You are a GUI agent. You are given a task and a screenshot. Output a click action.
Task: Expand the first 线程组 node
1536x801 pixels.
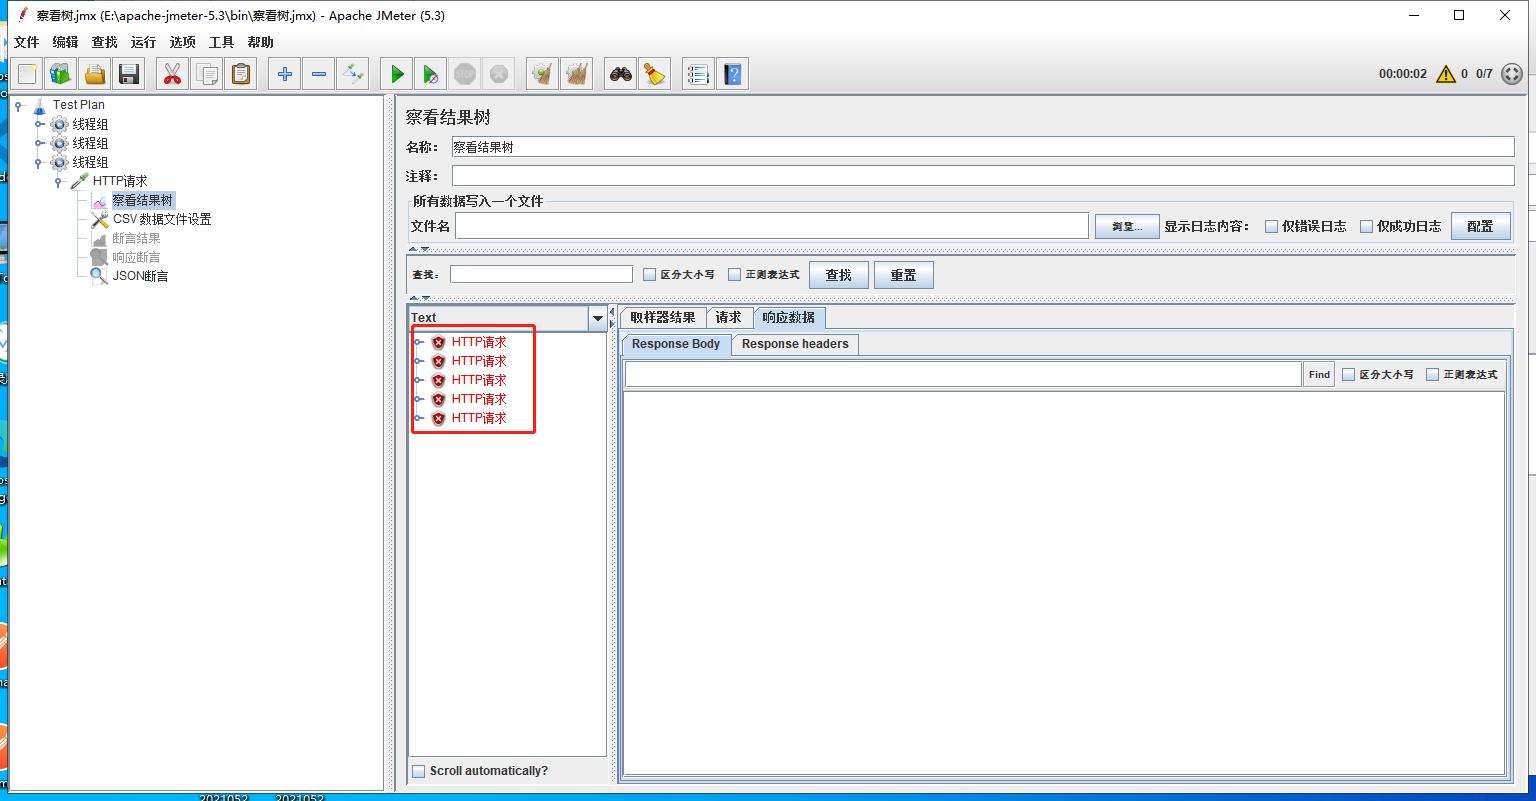click(x=39, y=124)
